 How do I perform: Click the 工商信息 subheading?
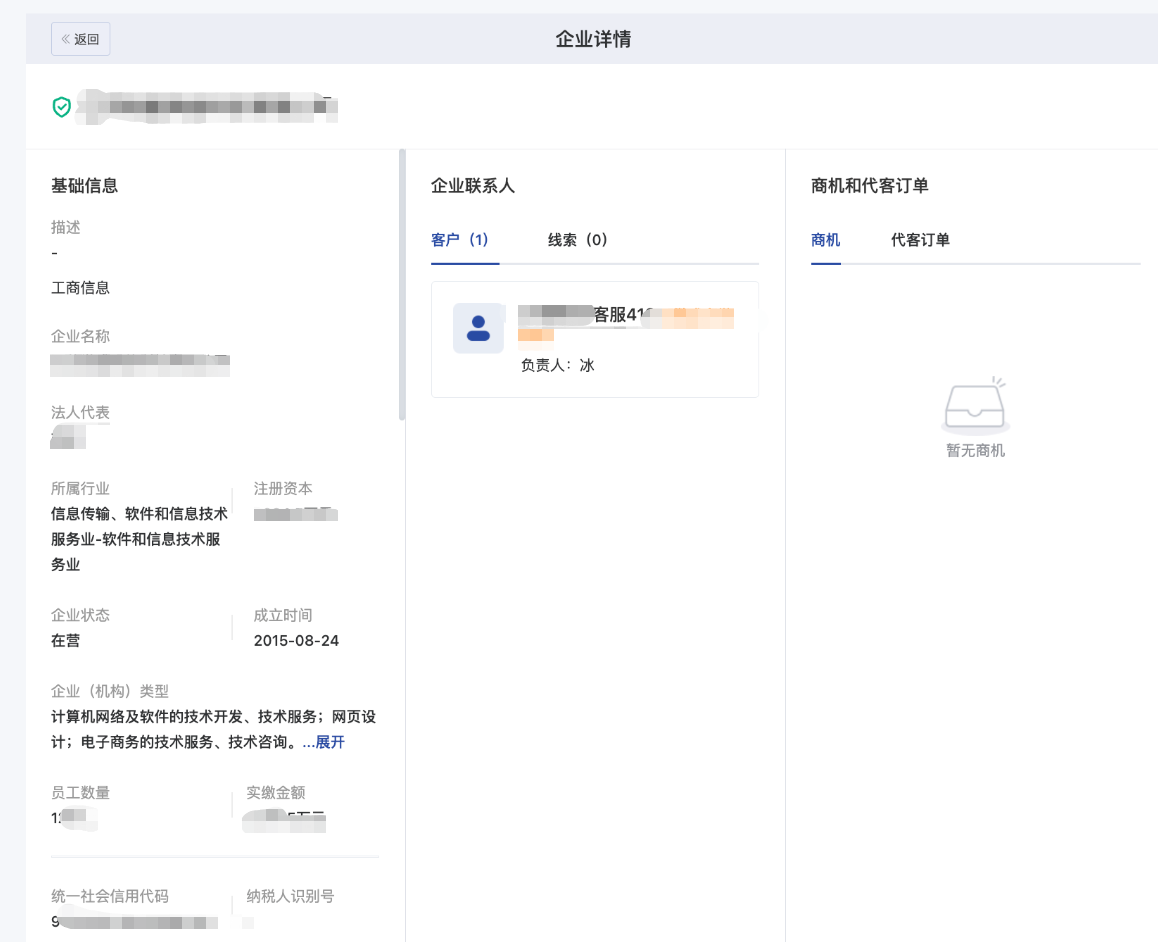click(80, 288)
